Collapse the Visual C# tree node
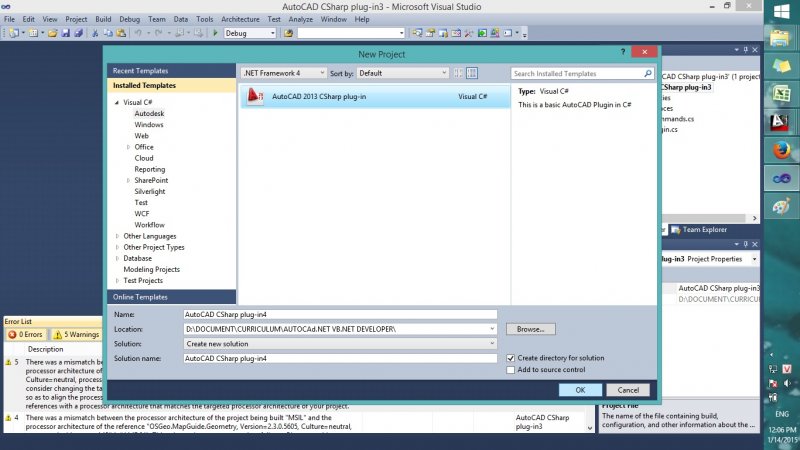Viewport: 800px width, 450px height. 117,103
